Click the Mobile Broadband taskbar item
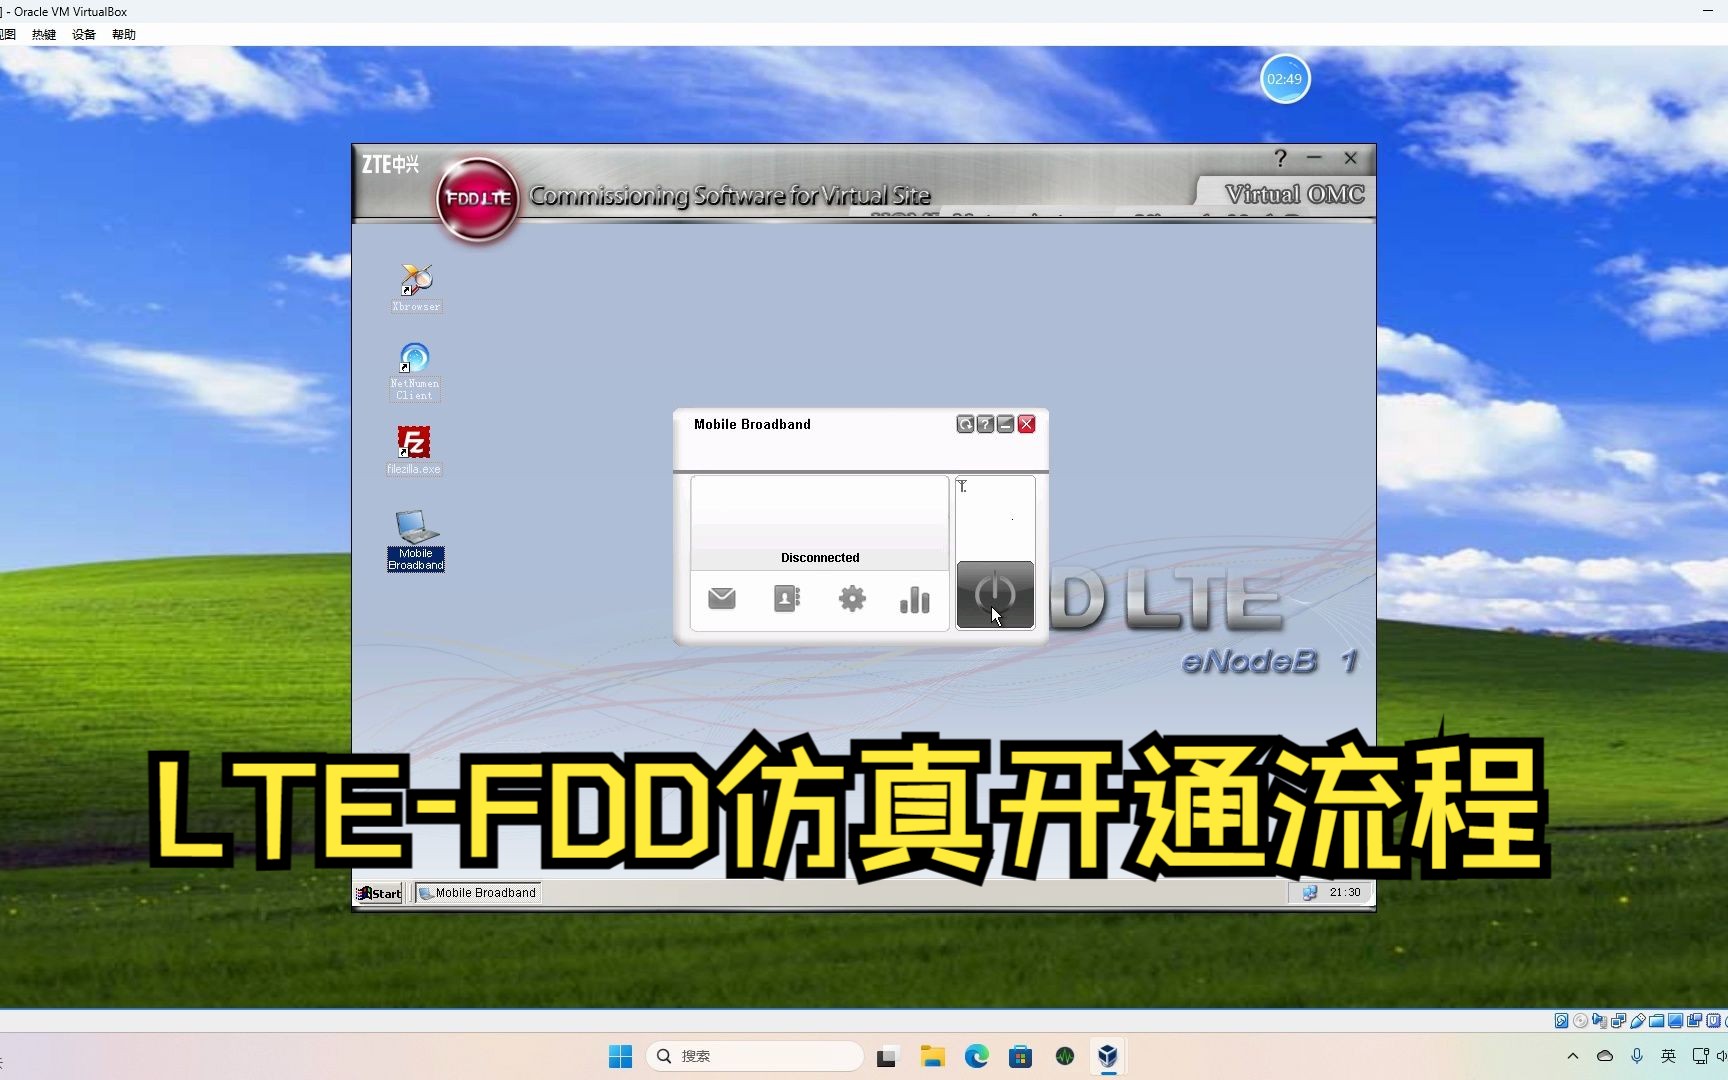 pyautogui.click(x=478, y=893)
